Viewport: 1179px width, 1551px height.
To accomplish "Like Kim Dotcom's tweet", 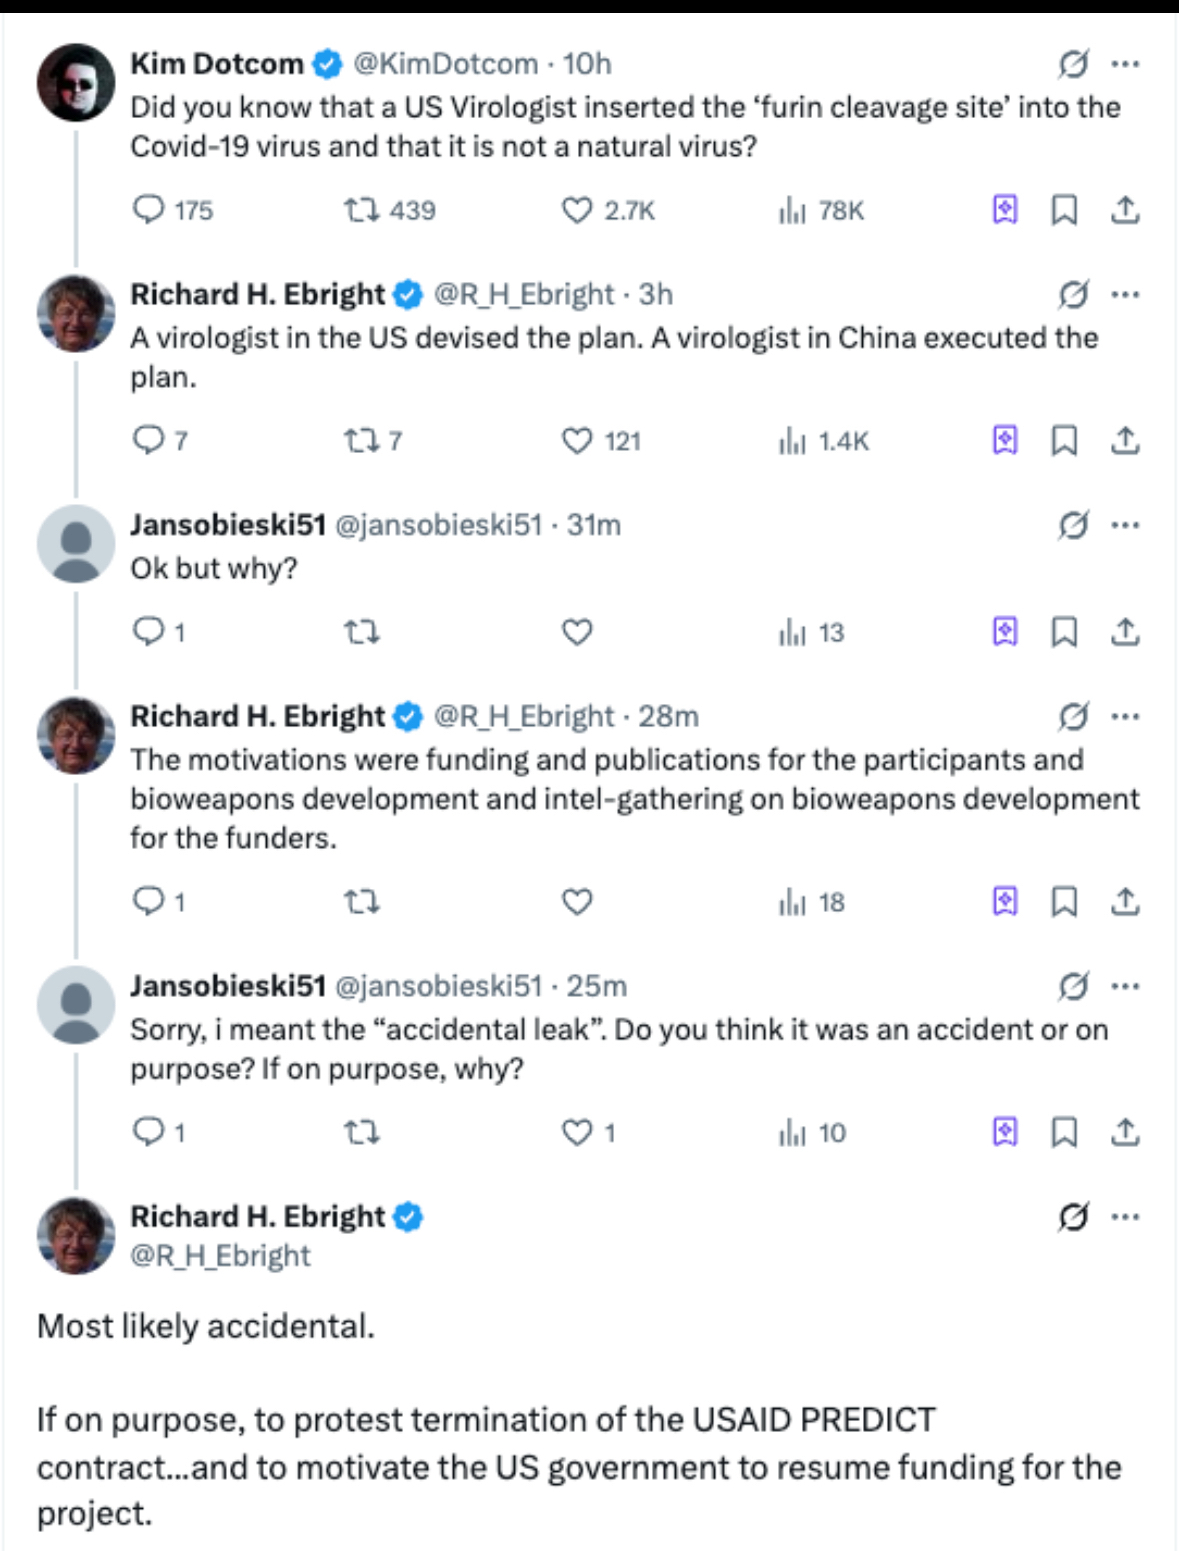I will [577, 210].
